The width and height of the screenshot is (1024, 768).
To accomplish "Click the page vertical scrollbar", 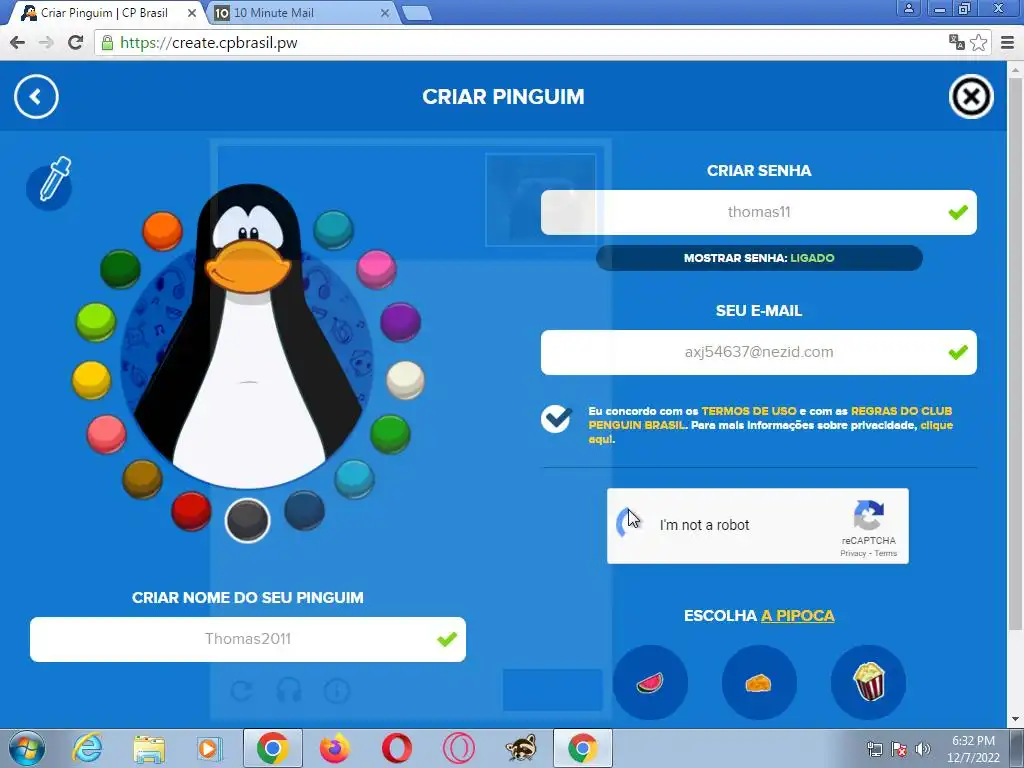I will (x=1016, y=353).
